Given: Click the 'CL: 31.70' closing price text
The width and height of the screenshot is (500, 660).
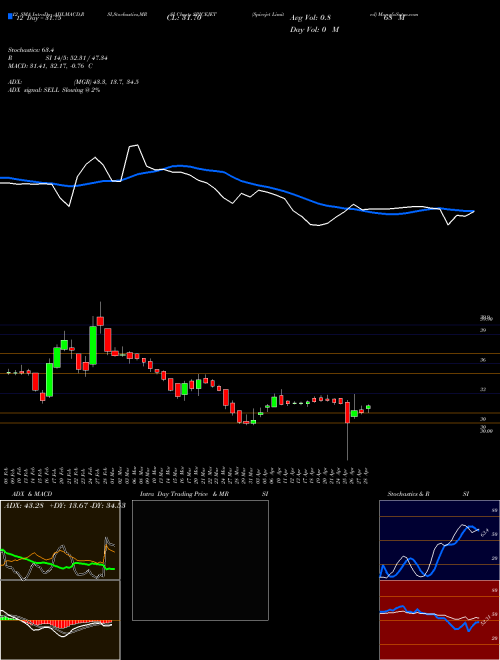Looking at the screenshot, I should pos(183,18).
